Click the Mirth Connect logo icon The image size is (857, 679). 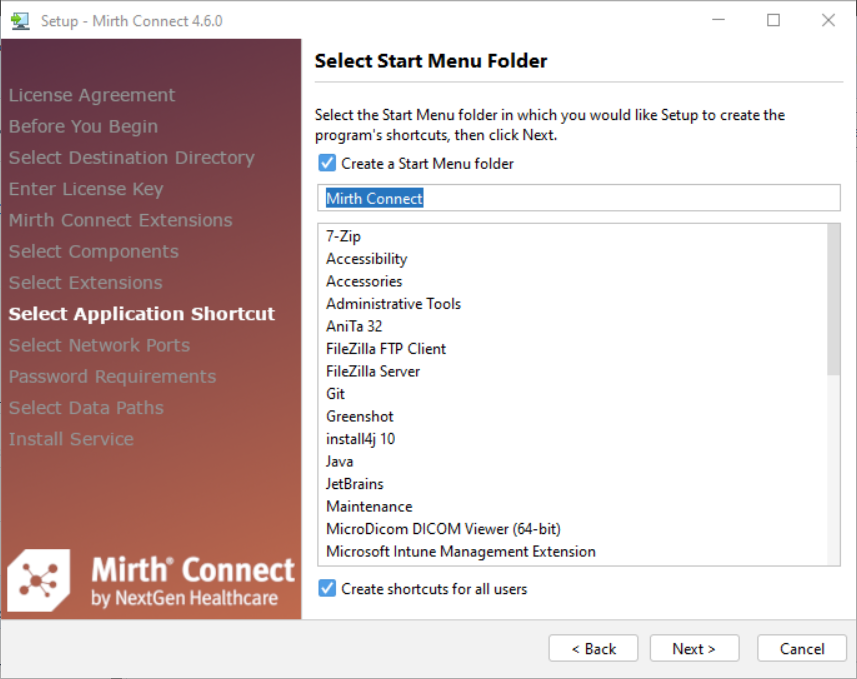(39, 579)
